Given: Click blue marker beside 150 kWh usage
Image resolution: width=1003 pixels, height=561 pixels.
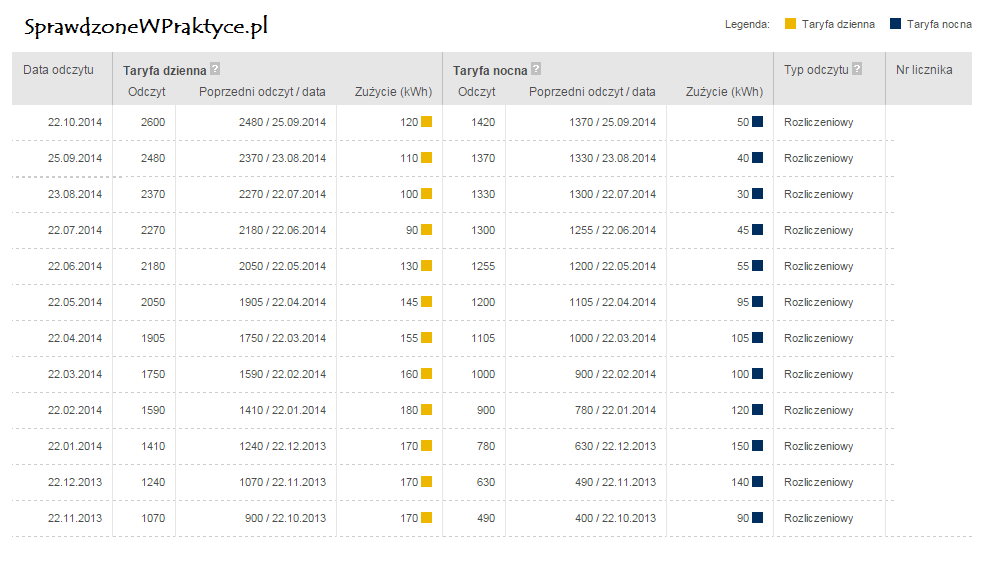Looking at the screenshot, I should click(757, 446).
